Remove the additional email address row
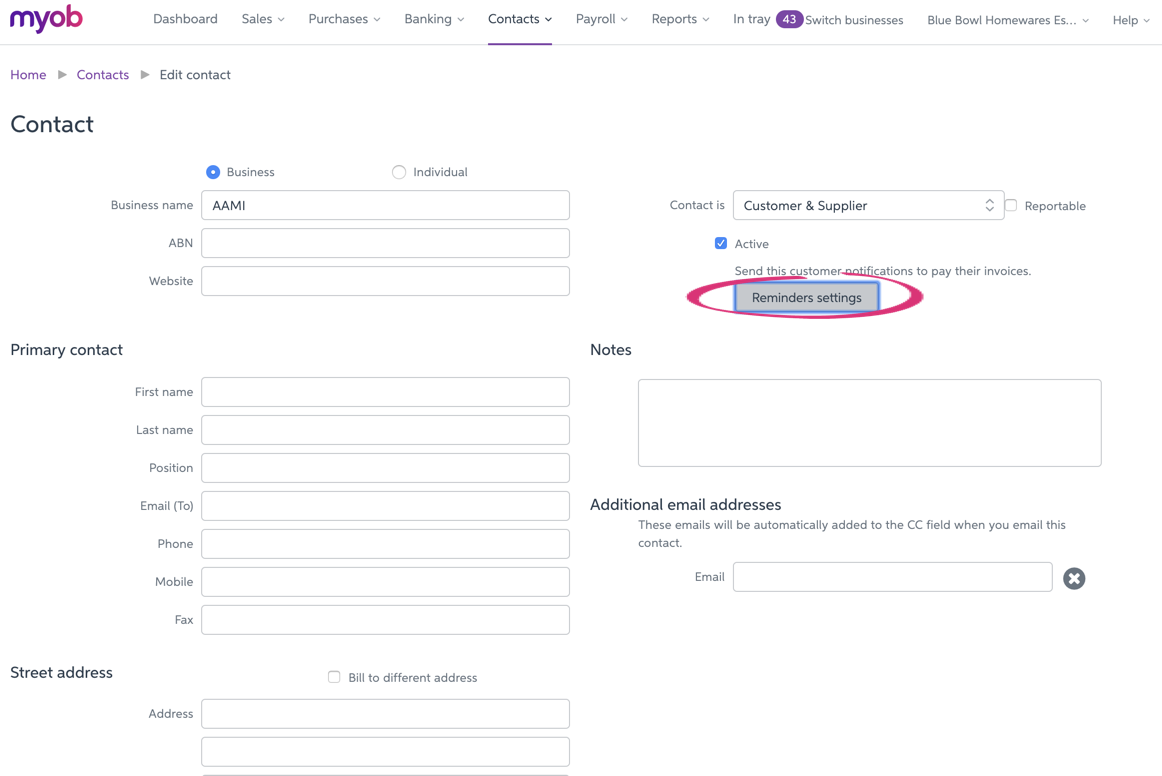 1074,578
